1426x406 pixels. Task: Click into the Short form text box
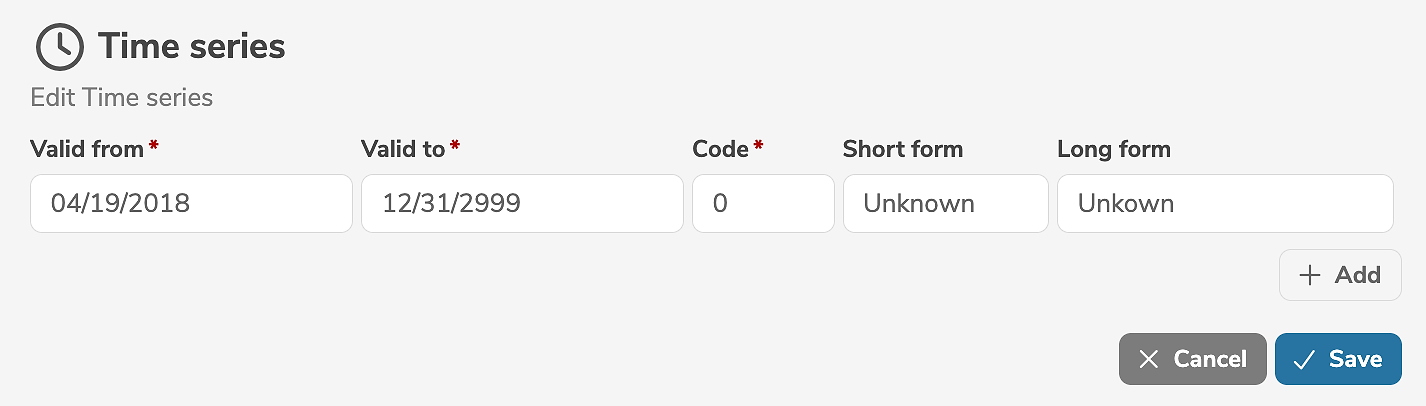point(945,204)
